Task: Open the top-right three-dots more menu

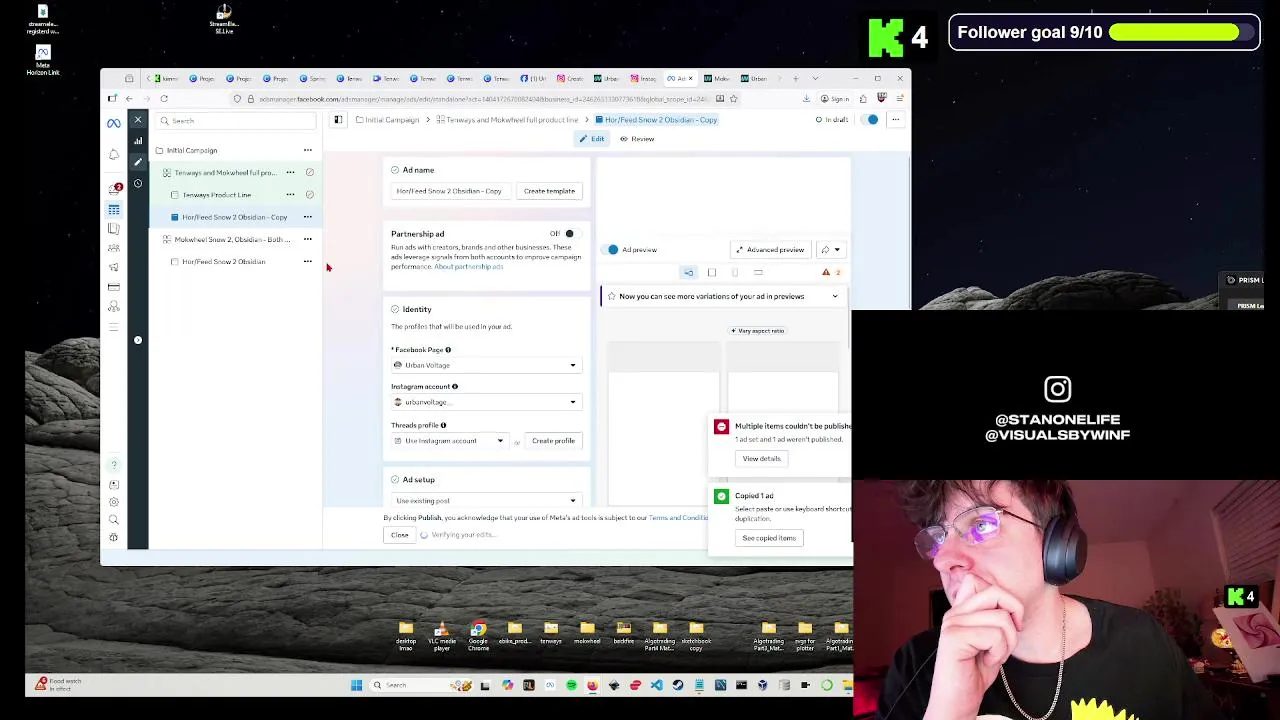Action: (896, 120)
